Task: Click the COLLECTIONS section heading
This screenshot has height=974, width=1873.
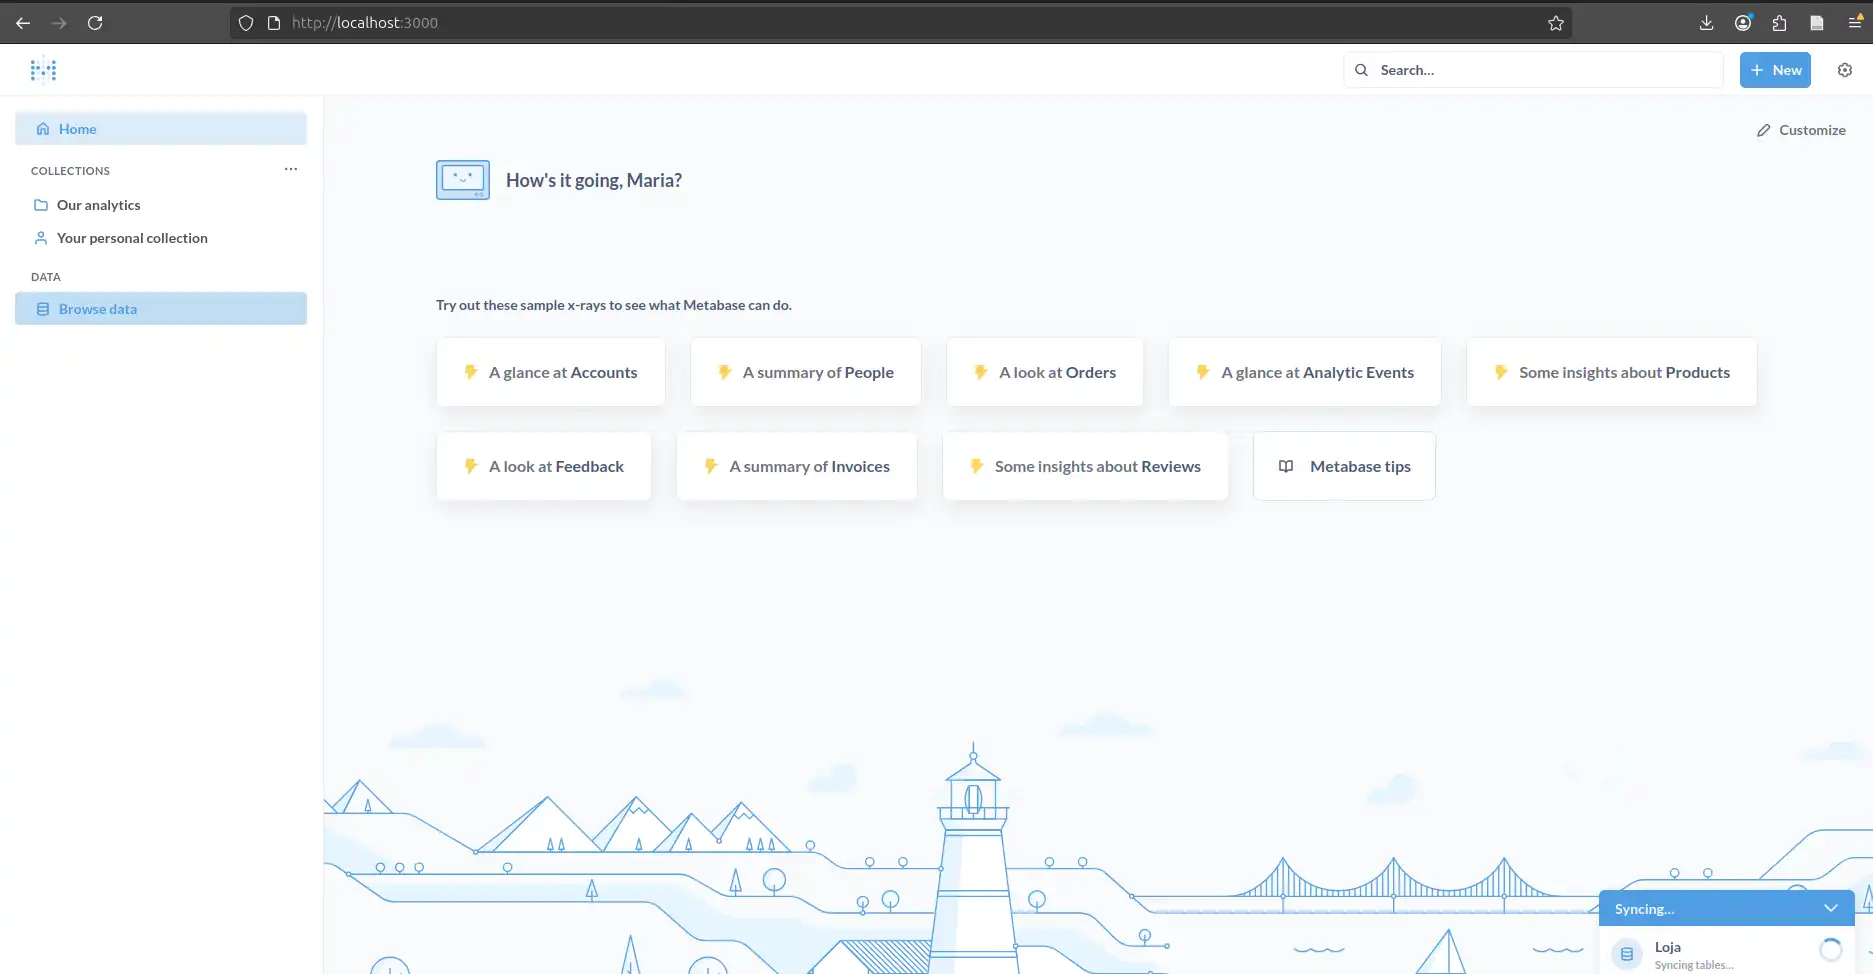Action: click(70, 171)
